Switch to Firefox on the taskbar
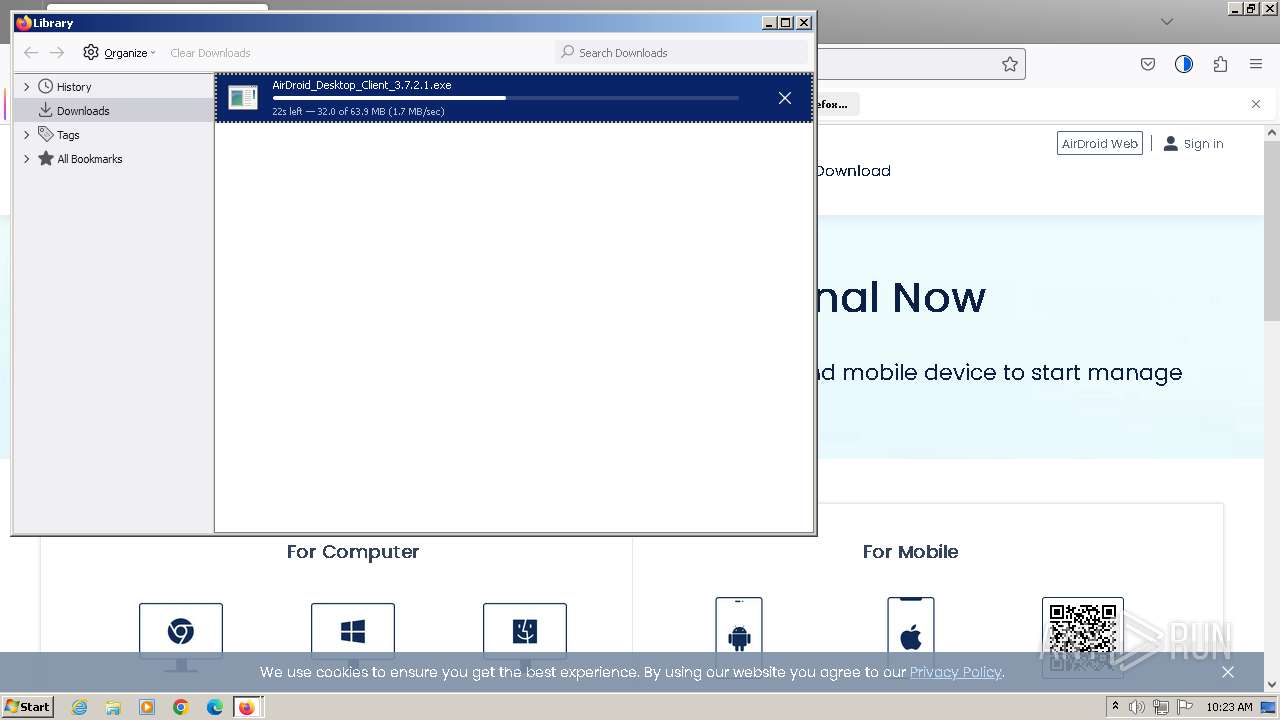Viewport: 1280px width, 720px height. click(x=247, y=707)
